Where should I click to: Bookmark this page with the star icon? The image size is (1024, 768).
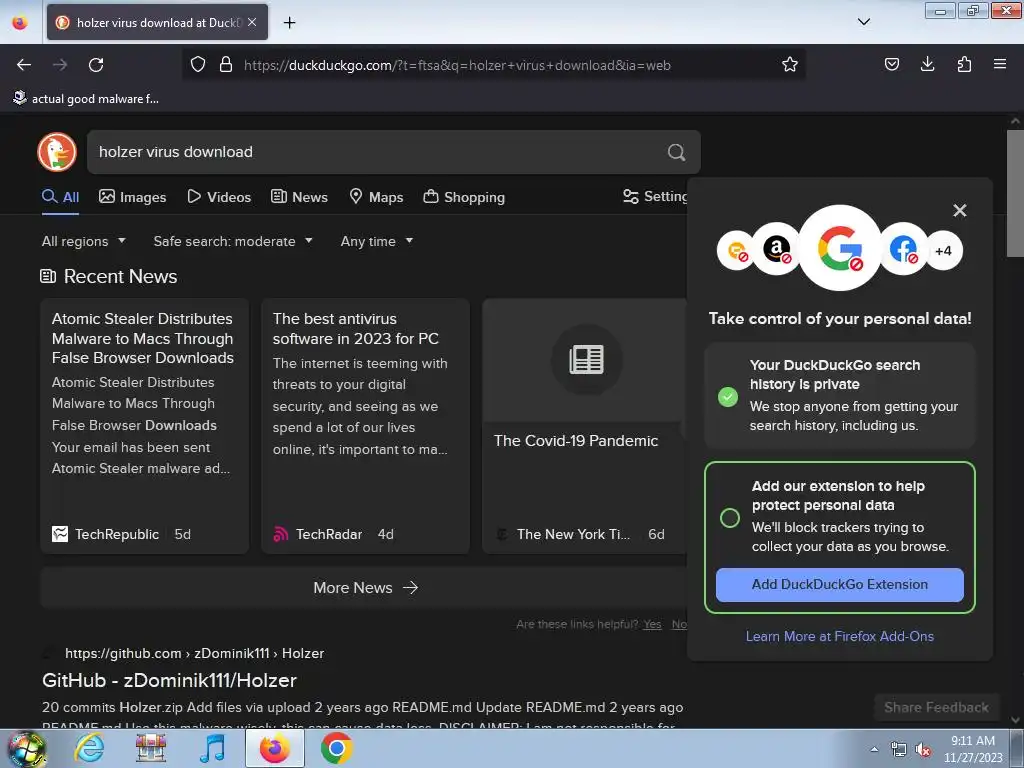pos(790,65)
